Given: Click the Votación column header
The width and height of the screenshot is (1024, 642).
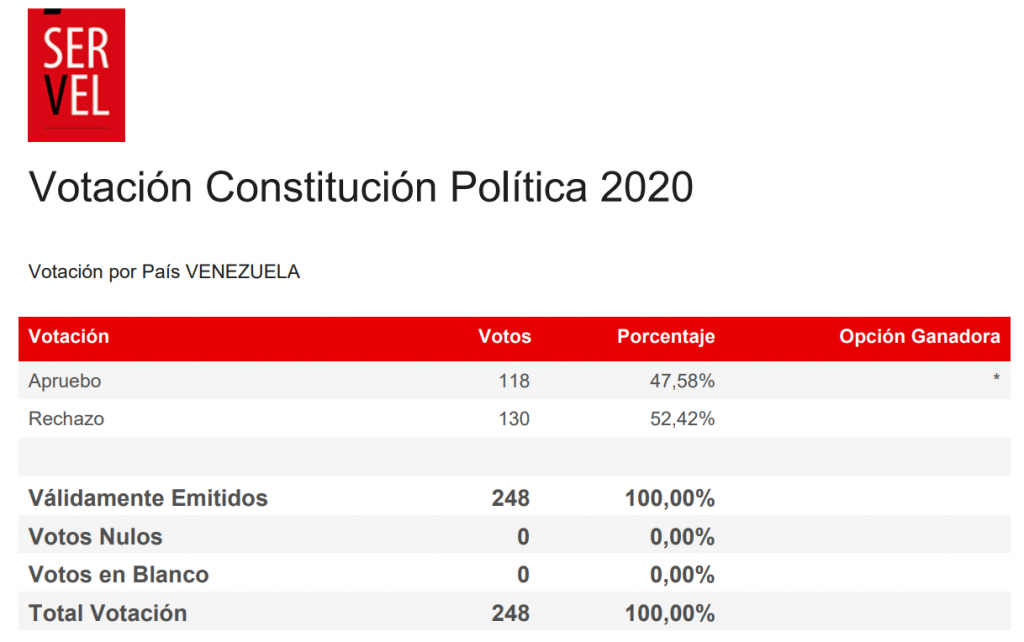Looking at the screenshot, I should [69, 337].
